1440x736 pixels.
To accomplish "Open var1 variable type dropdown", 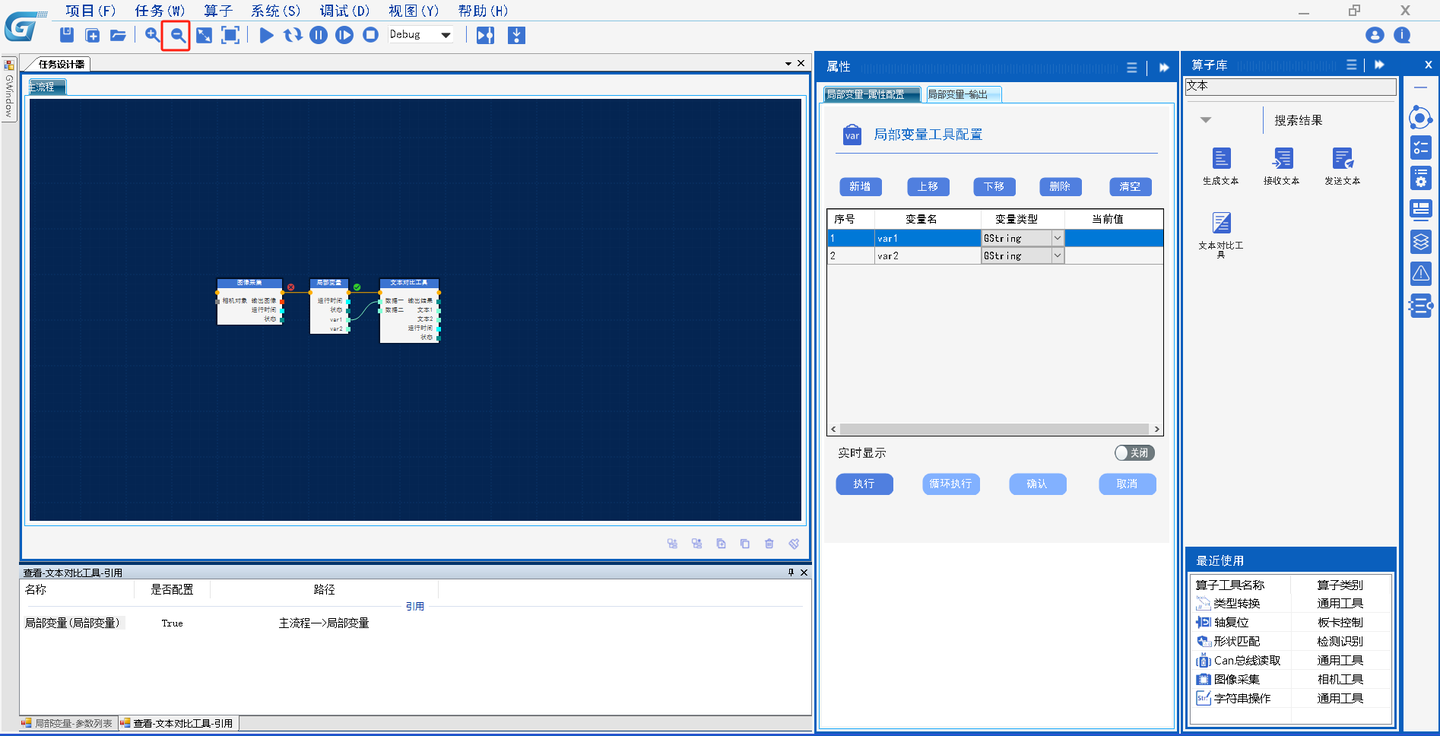I will (1057, 238).
